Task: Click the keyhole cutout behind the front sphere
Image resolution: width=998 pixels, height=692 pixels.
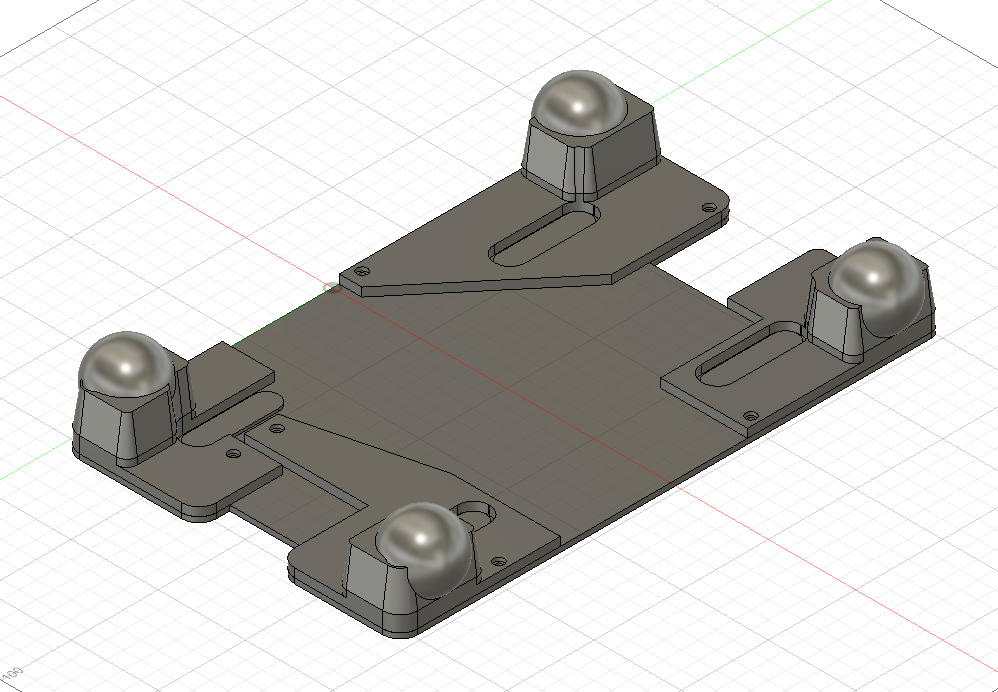Action: [x=480, y=512]
